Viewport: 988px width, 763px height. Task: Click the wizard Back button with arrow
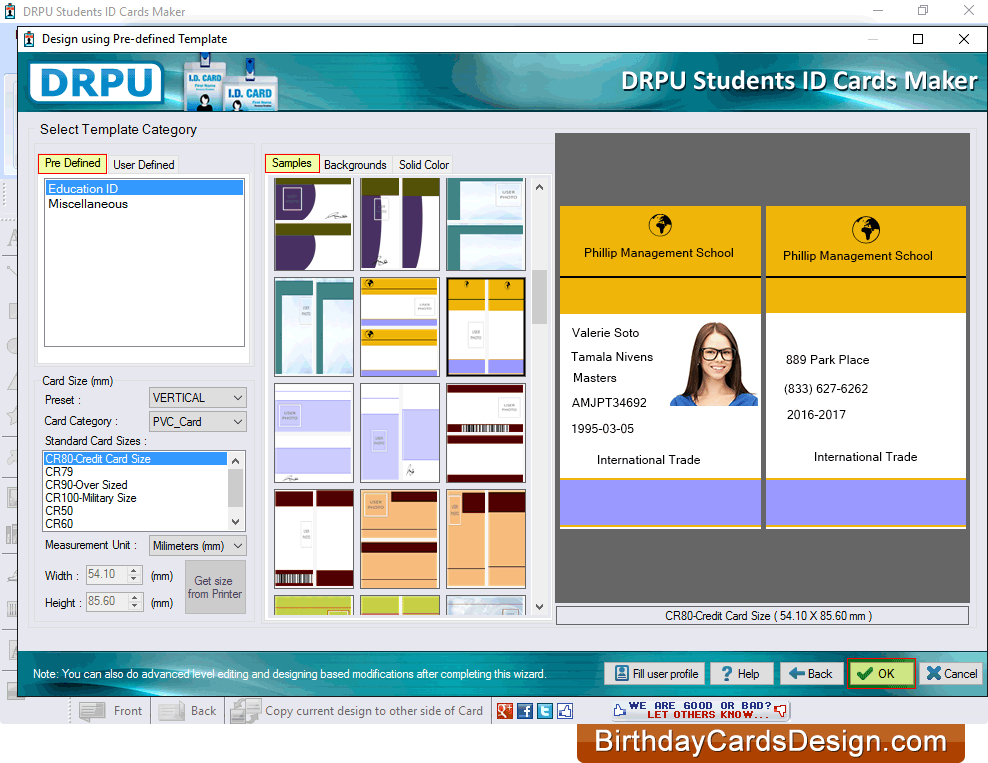click(x=811, y=674)
